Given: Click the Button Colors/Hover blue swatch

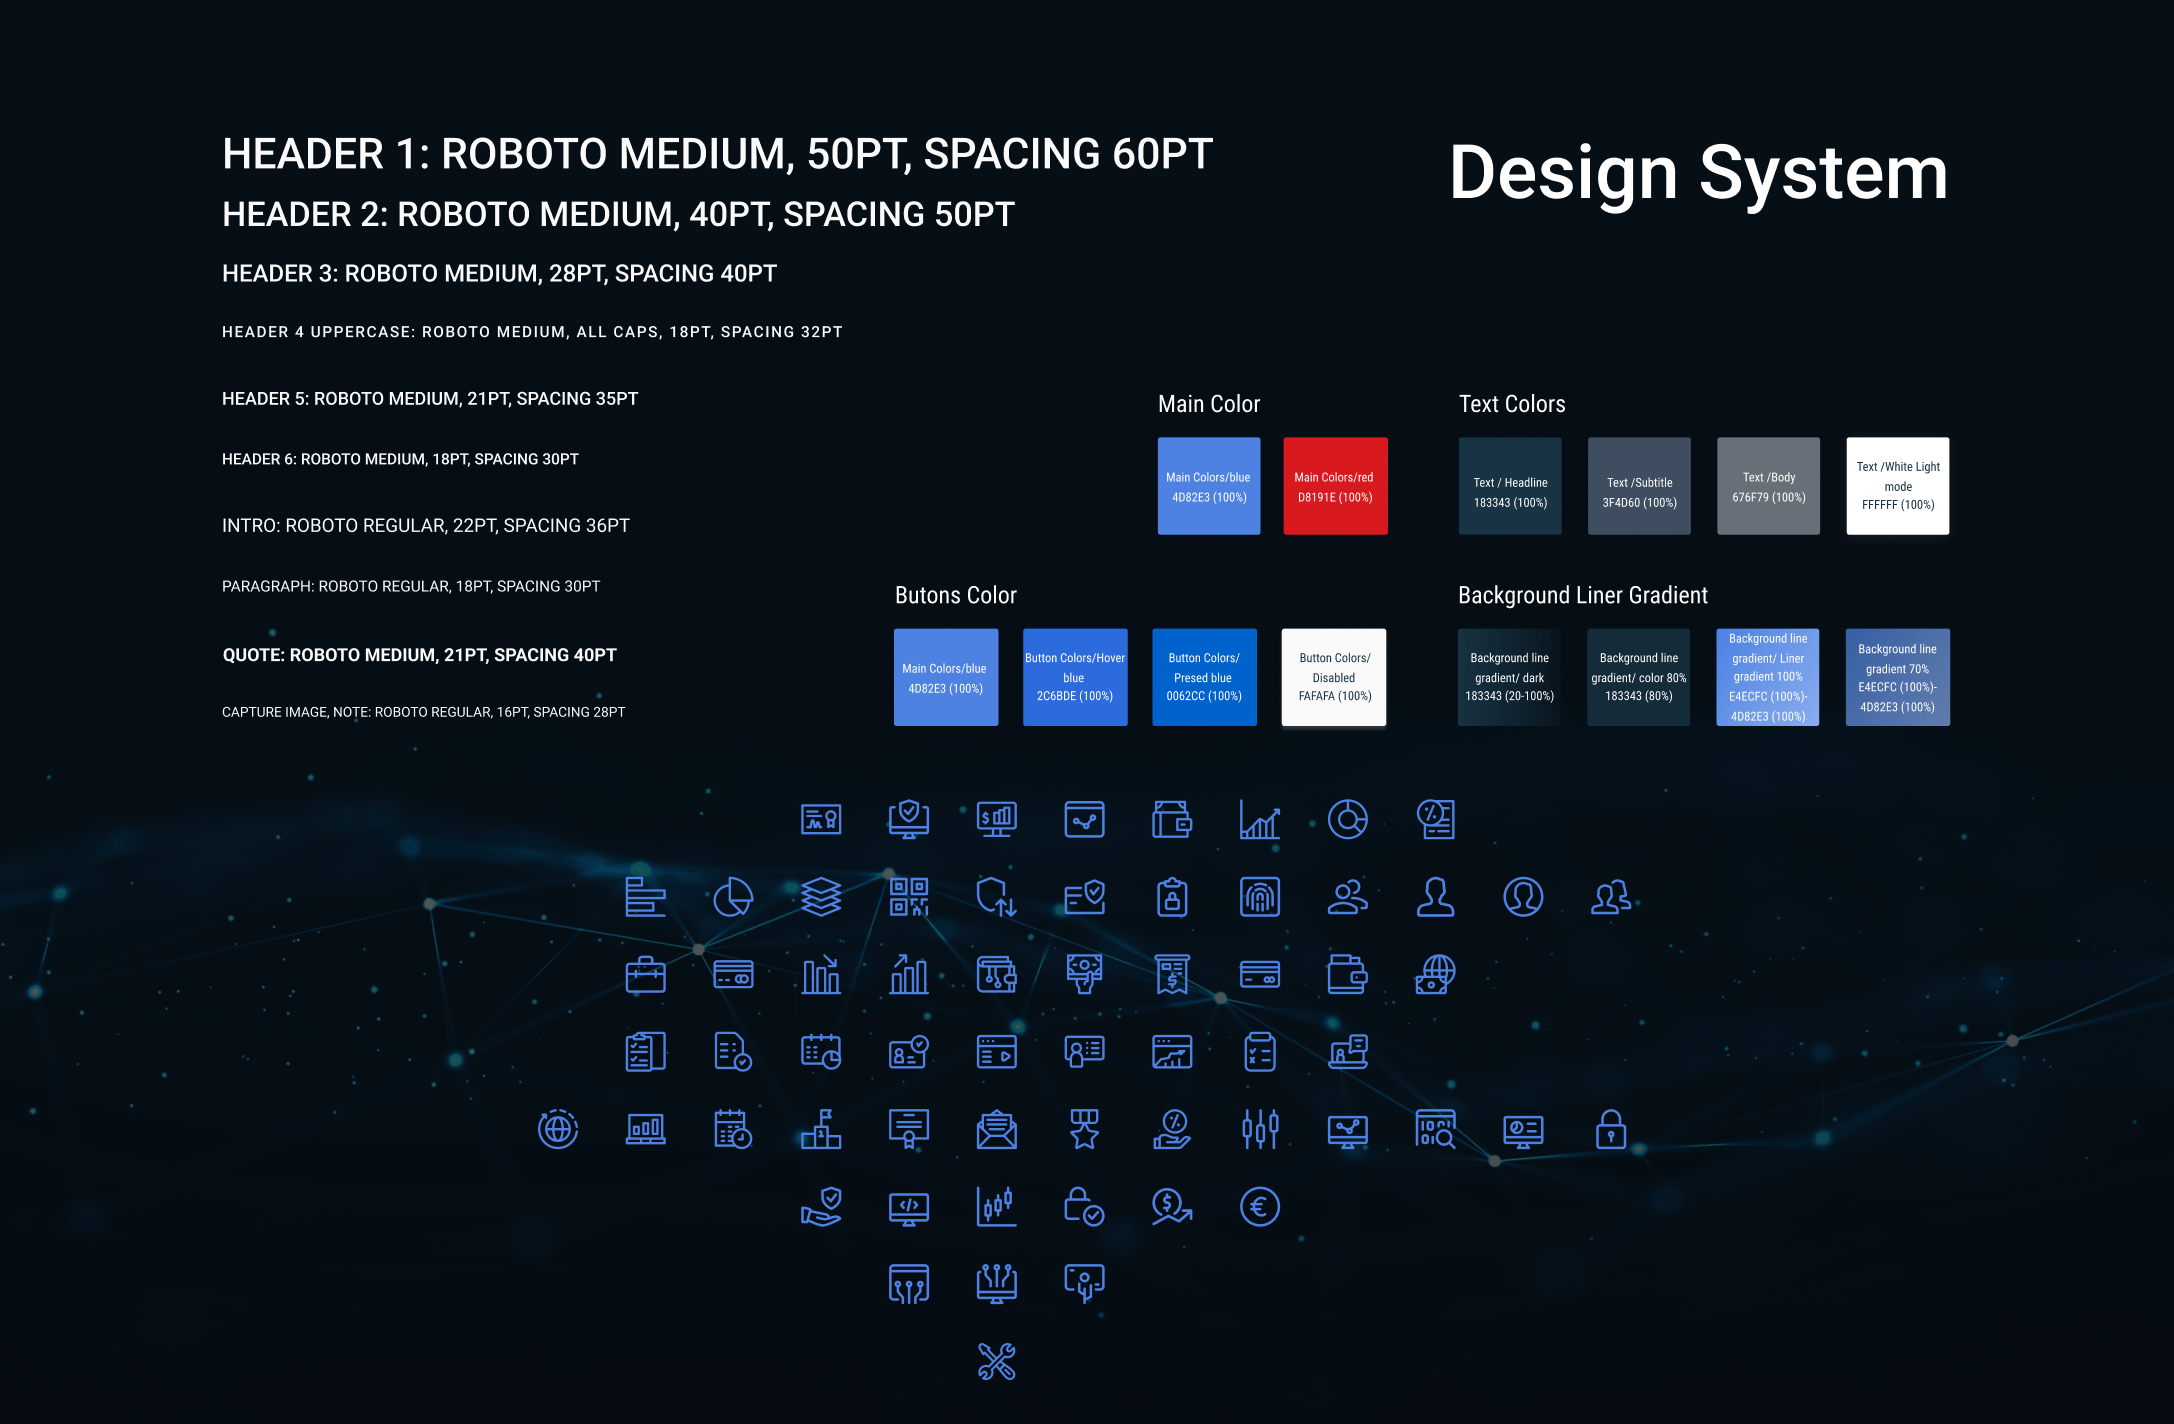Looking at the screenshot, I should click(x=1075, y=677).
